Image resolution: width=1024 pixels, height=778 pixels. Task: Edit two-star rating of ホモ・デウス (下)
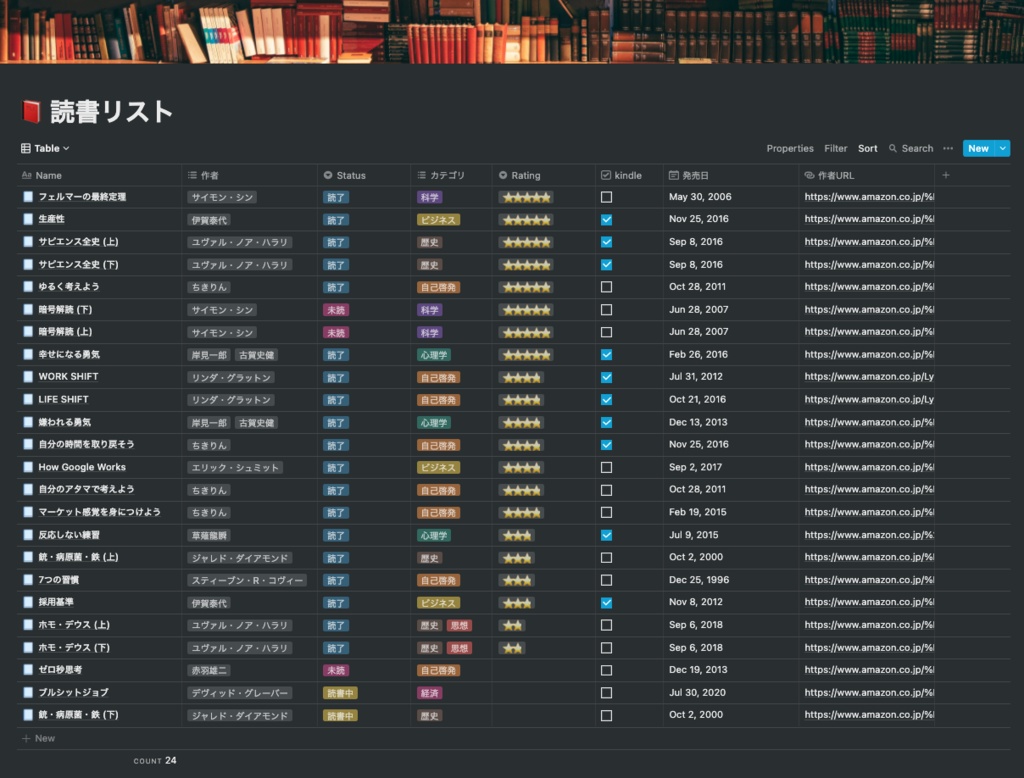pyautogui.click(x=513, y=648)
